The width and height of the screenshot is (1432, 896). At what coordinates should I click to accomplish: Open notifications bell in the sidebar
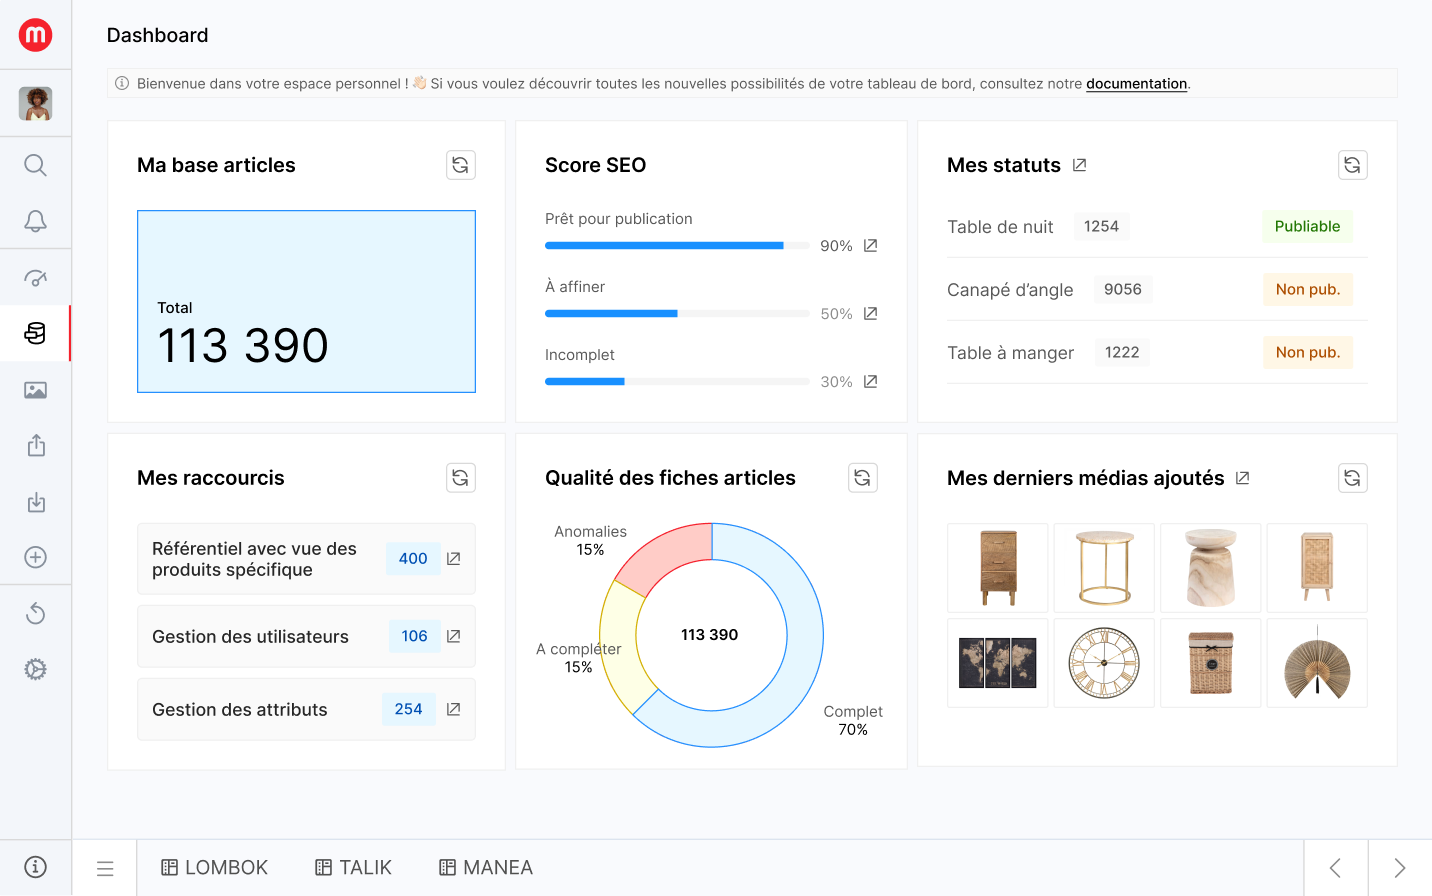35,221
